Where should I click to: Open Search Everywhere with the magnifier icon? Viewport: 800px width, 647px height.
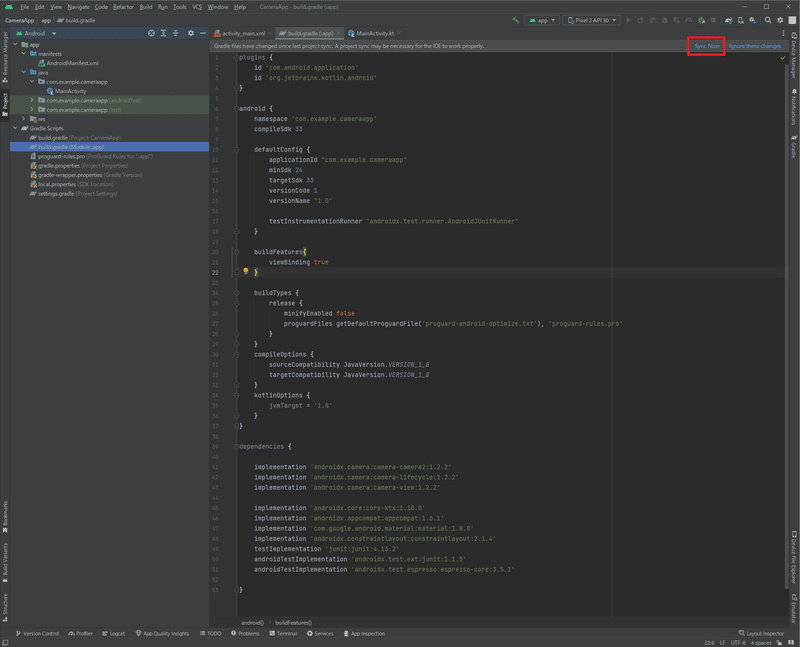[766, 18]
